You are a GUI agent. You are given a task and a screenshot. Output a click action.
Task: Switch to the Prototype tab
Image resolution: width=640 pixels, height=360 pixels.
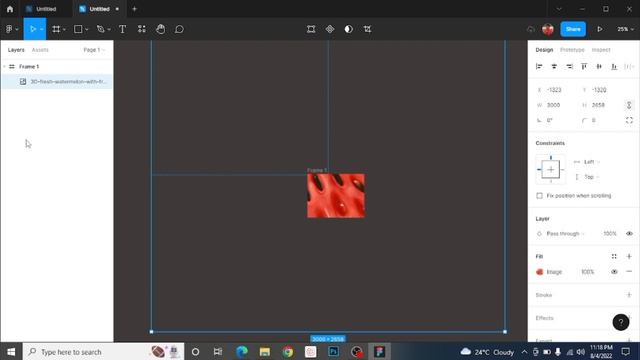tap(572, 50)
